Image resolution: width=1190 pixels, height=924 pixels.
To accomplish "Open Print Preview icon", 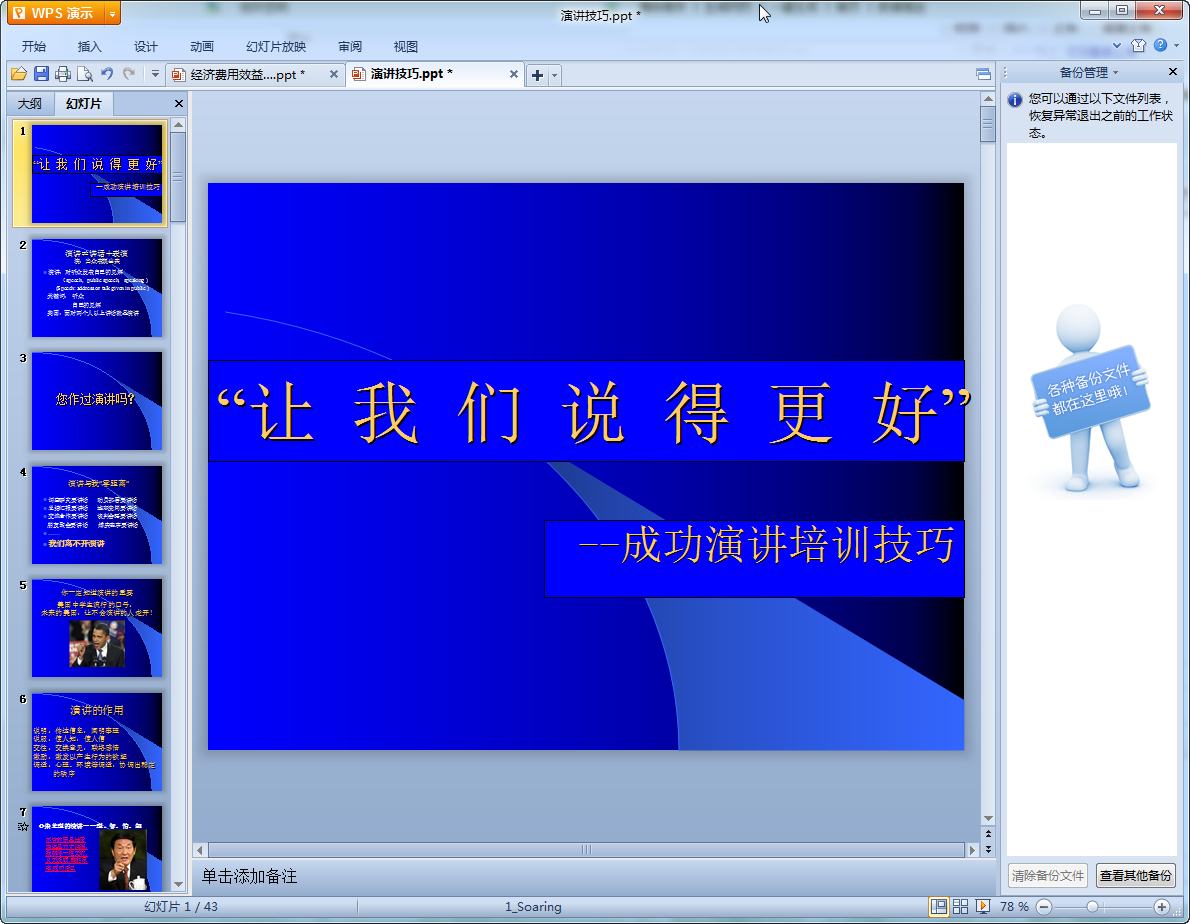I will [x=85, y=74].
